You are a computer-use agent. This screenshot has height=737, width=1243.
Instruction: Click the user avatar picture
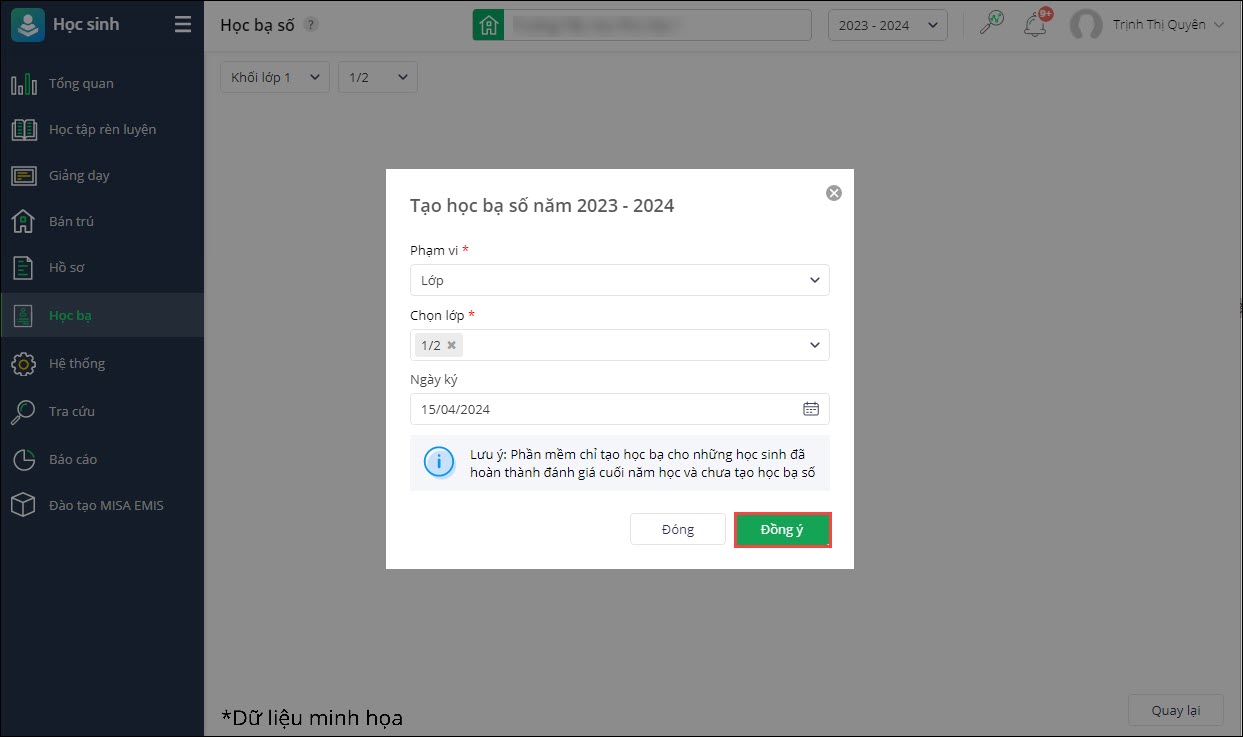[x=1086, y=25]
